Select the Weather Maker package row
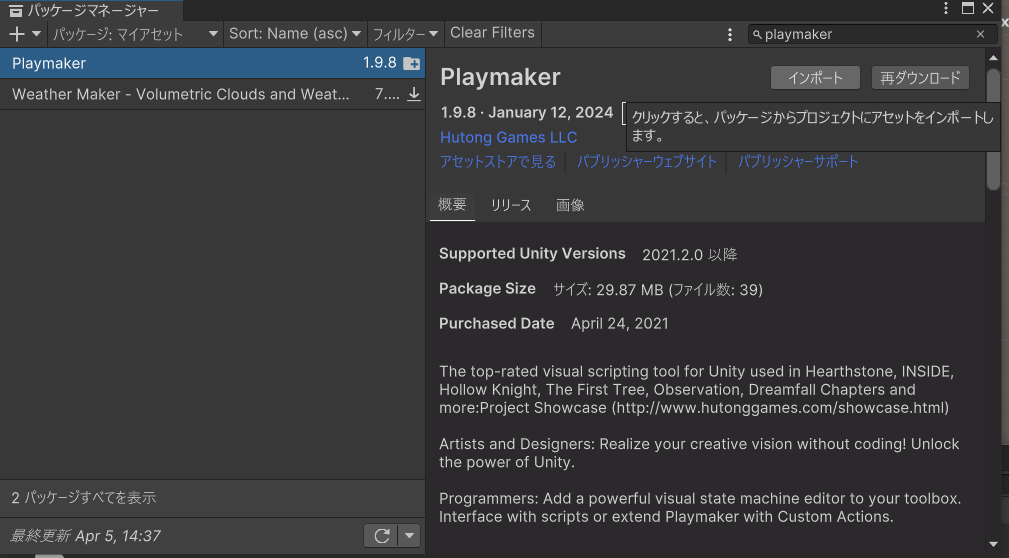This screenshot has height=558, width=1009. [212, 94]
